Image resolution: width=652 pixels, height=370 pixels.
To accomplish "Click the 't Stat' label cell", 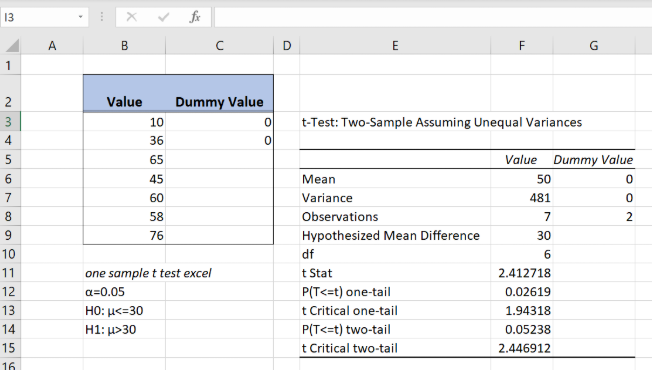I will tap(395, 273).
